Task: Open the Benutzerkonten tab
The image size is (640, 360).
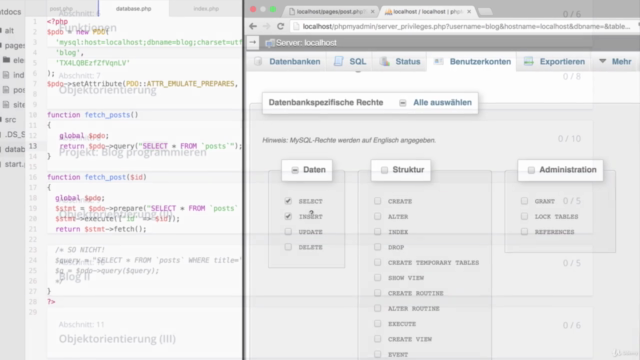Action: point(472,62)
